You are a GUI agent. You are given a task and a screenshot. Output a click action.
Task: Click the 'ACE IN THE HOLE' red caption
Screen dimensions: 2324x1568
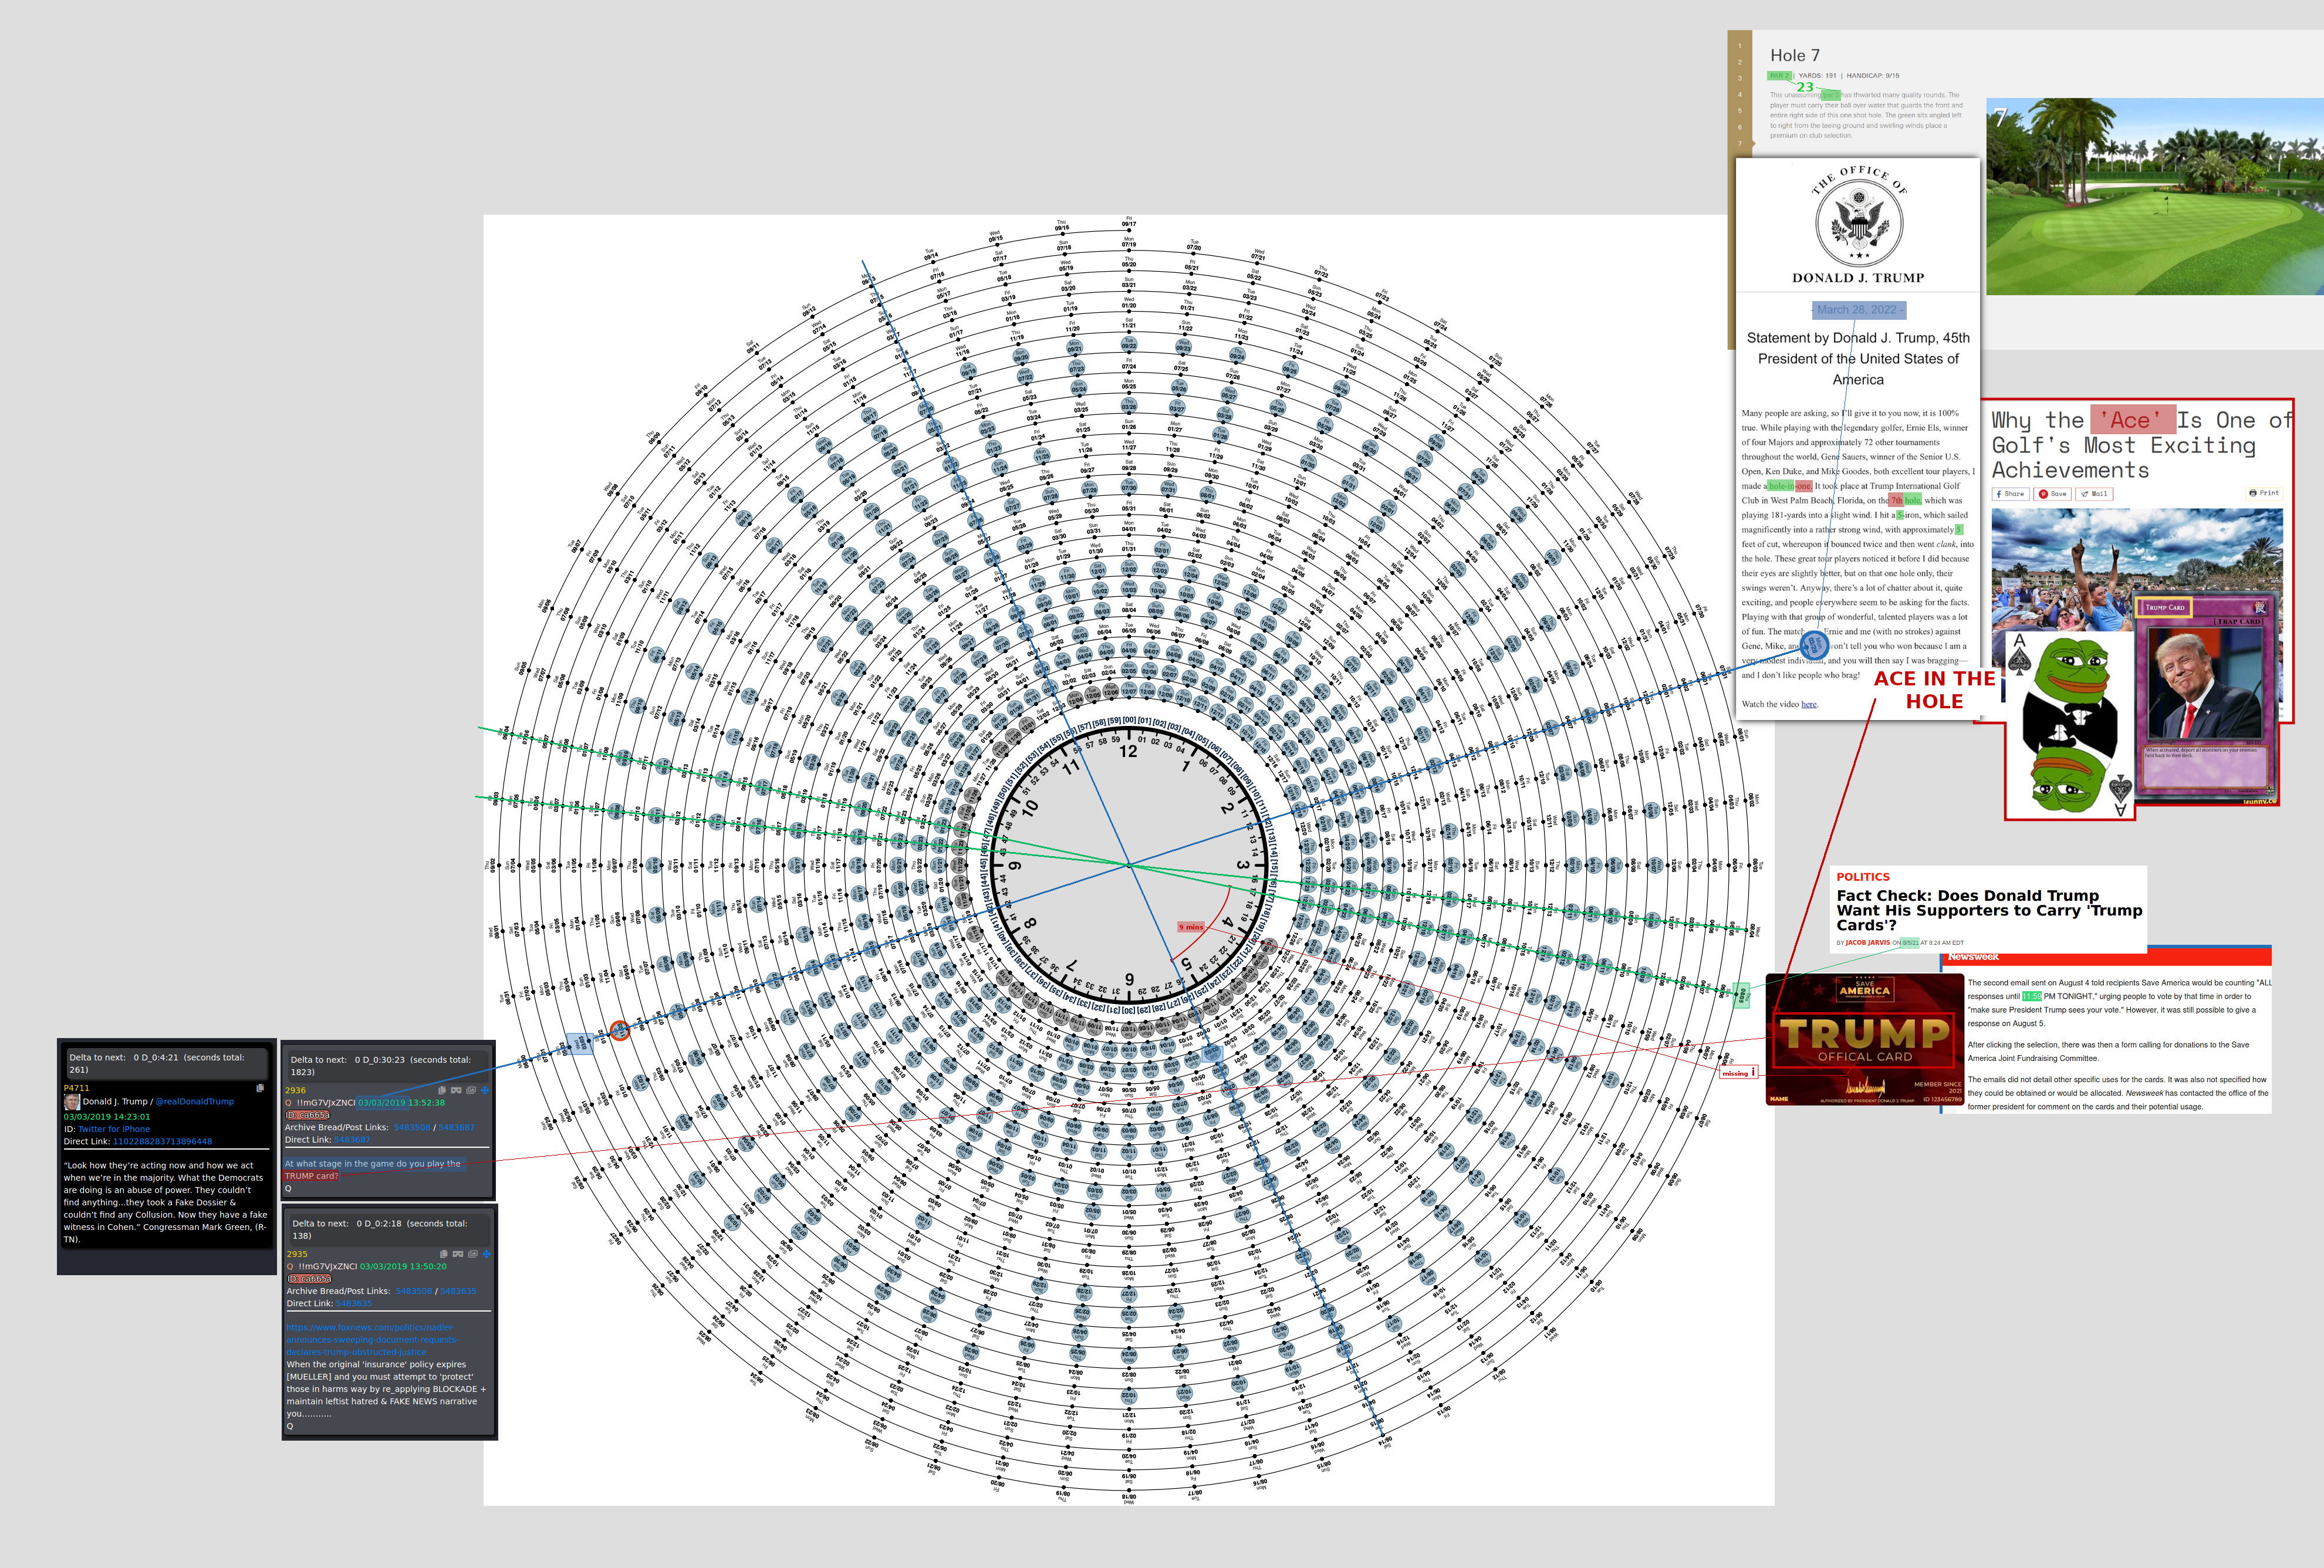[1934, 690]
